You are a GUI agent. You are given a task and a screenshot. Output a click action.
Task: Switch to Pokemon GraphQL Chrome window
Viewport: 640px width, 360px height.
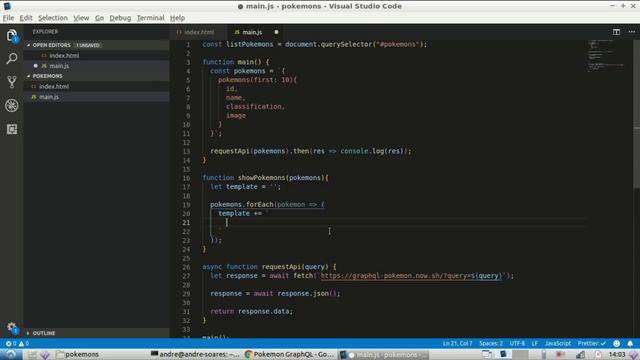pyautogui.click(x=289, y=354)
